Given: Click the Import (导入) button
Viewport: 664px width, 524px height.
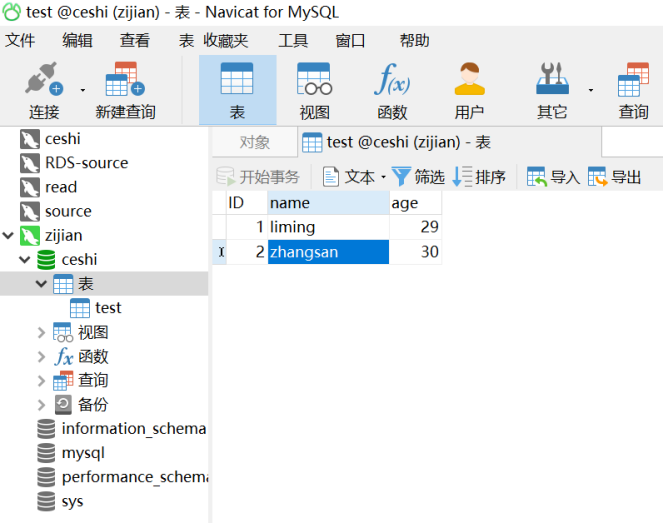Looking at the screenshot, I should coord(553,177).
